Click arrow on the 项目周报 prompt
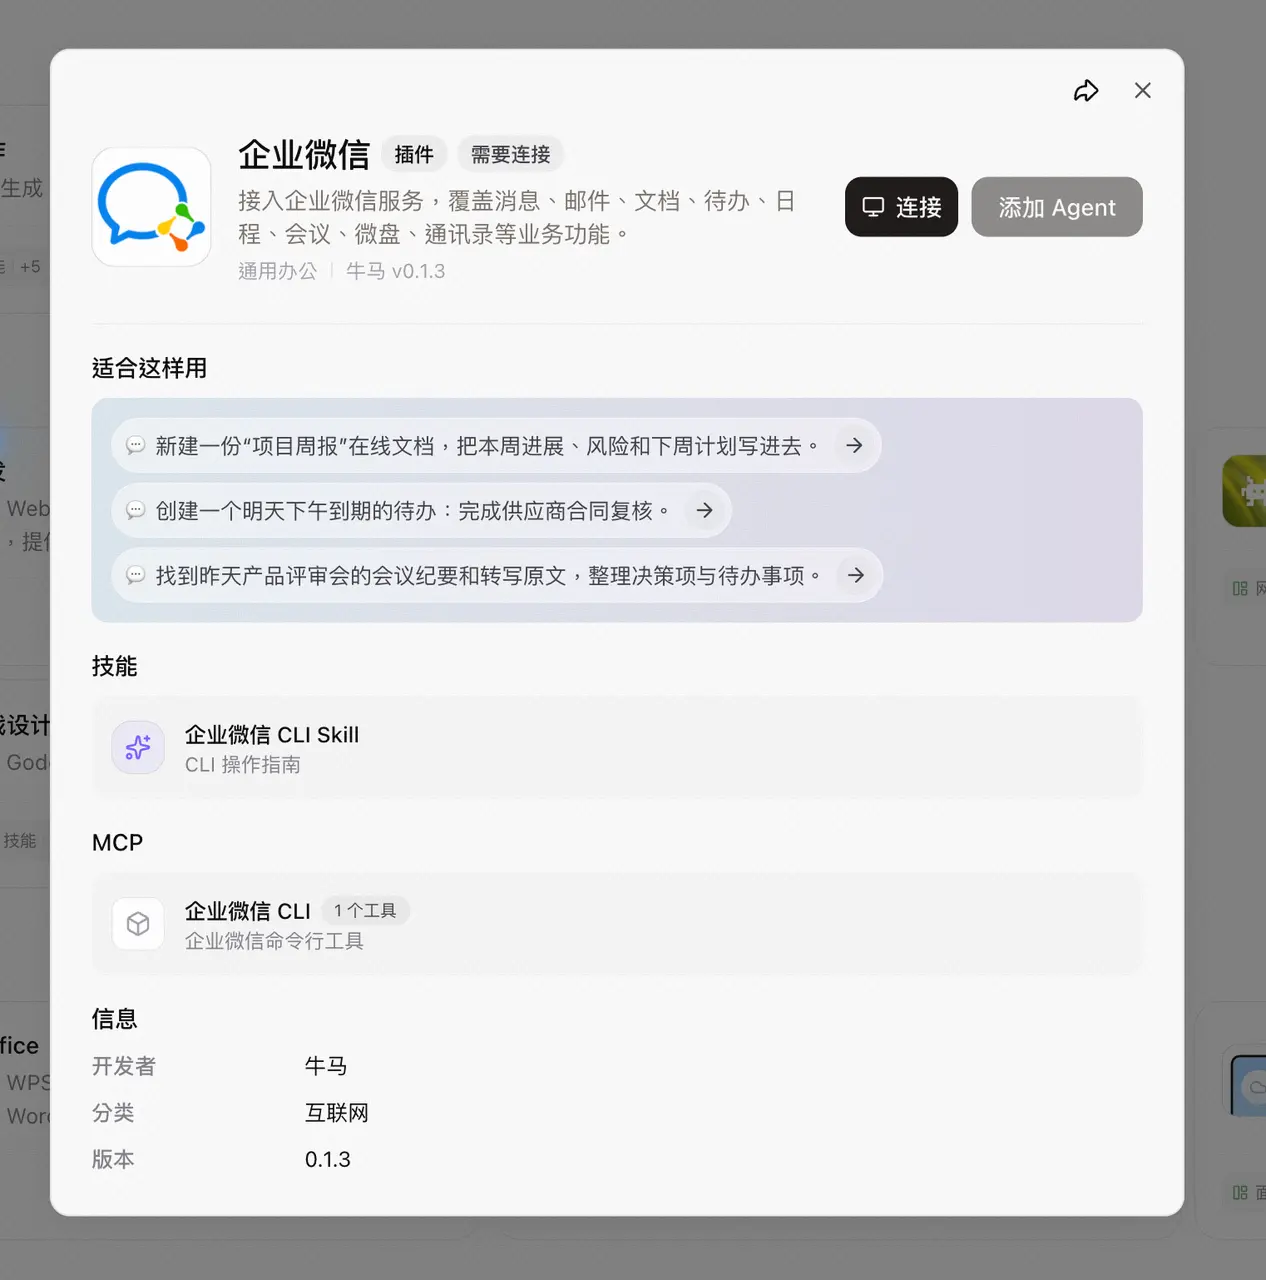 coord(854,446)
